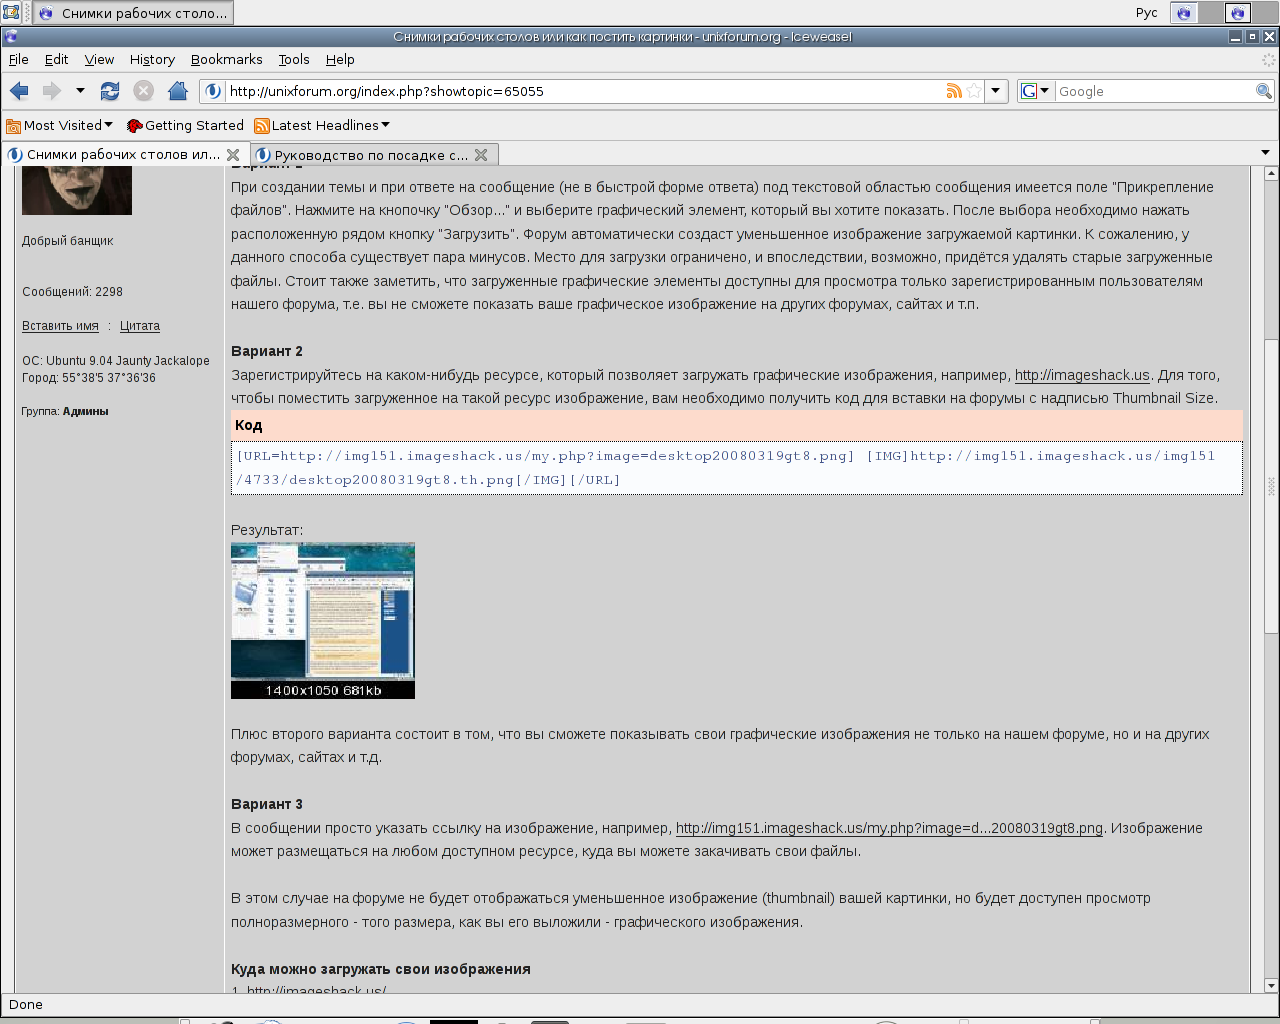Expand the Latest Headlines feed
Image resolution: width=1280 pixels, height=1024 pixels.
[x=322, y=125]
